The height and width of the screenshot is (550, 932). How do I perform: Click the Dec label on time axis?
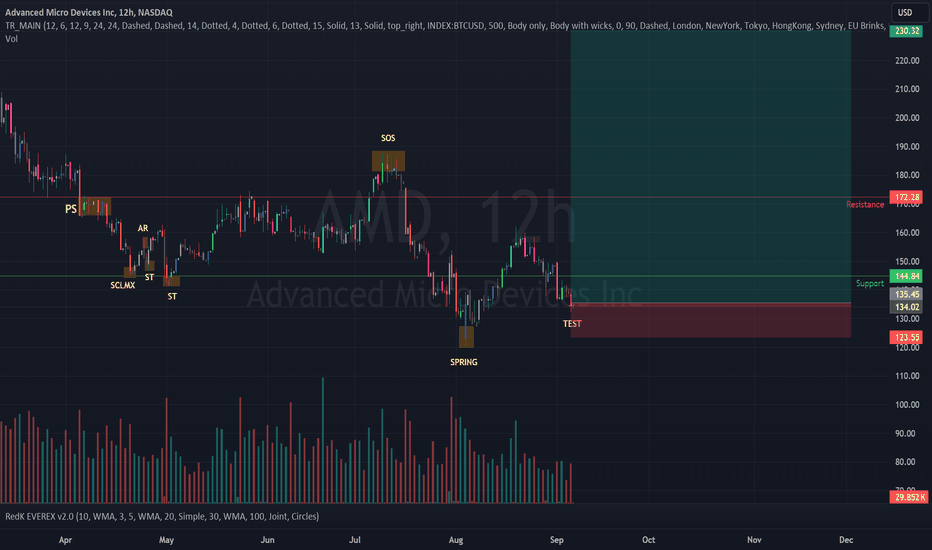click(x=846, y=540)
